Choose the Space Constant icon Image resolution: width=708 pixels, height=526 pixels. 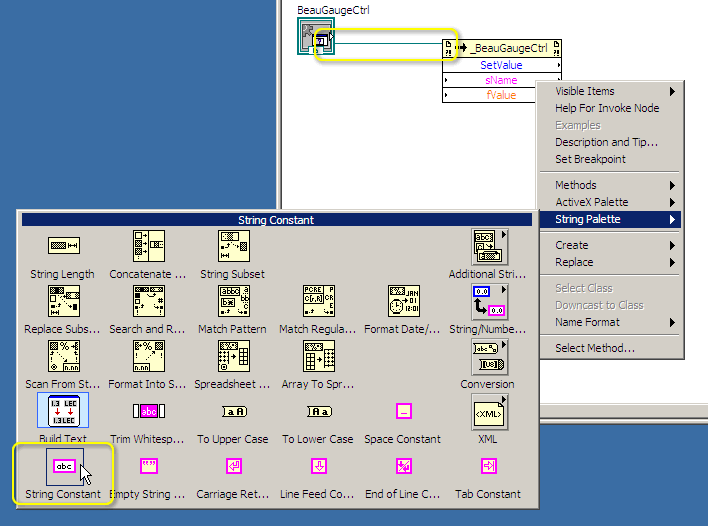404,411
